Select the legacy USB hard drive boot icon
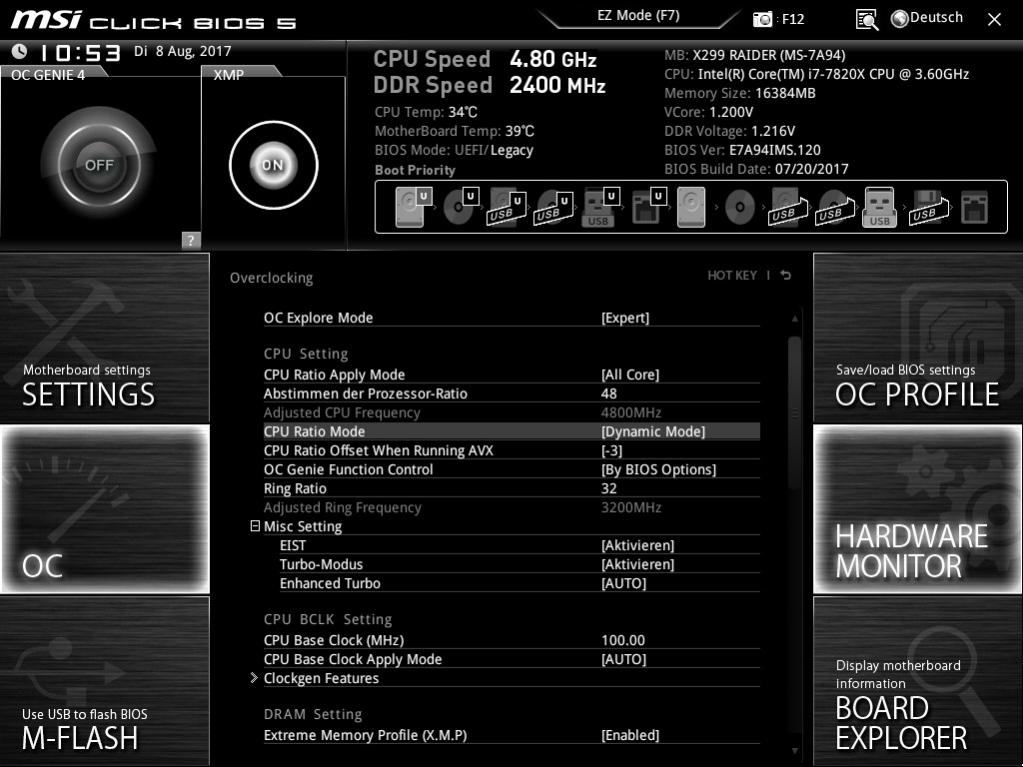This screenshot has height=767, width=1023. coord(787,207)
